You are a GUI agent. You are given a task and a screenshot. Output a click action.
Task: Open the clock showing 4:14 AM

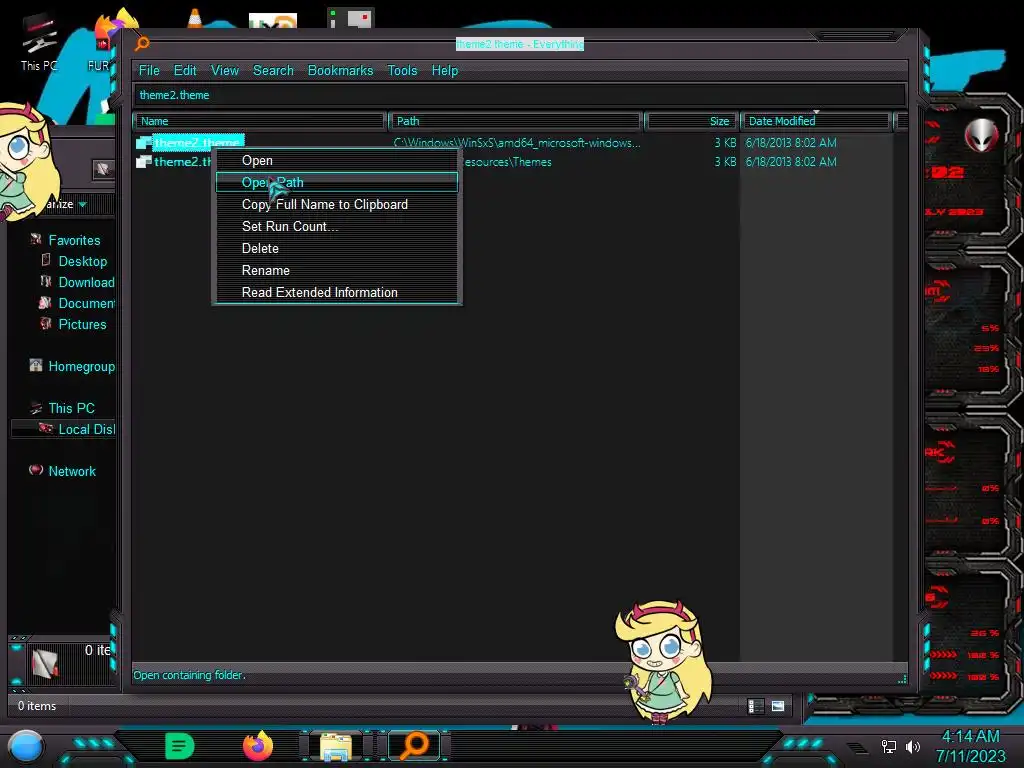(970, 746)
